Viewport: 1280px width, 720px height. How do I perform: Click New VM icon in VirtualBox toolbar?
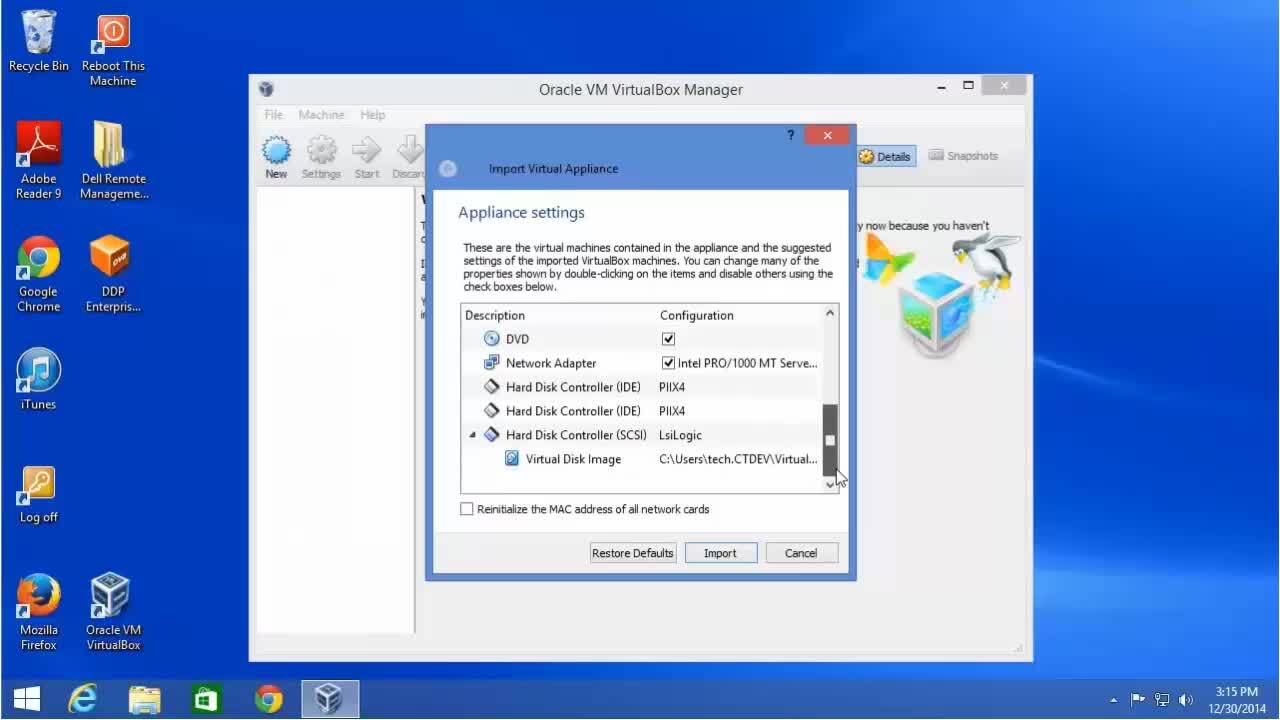click(x=276, y=158)
